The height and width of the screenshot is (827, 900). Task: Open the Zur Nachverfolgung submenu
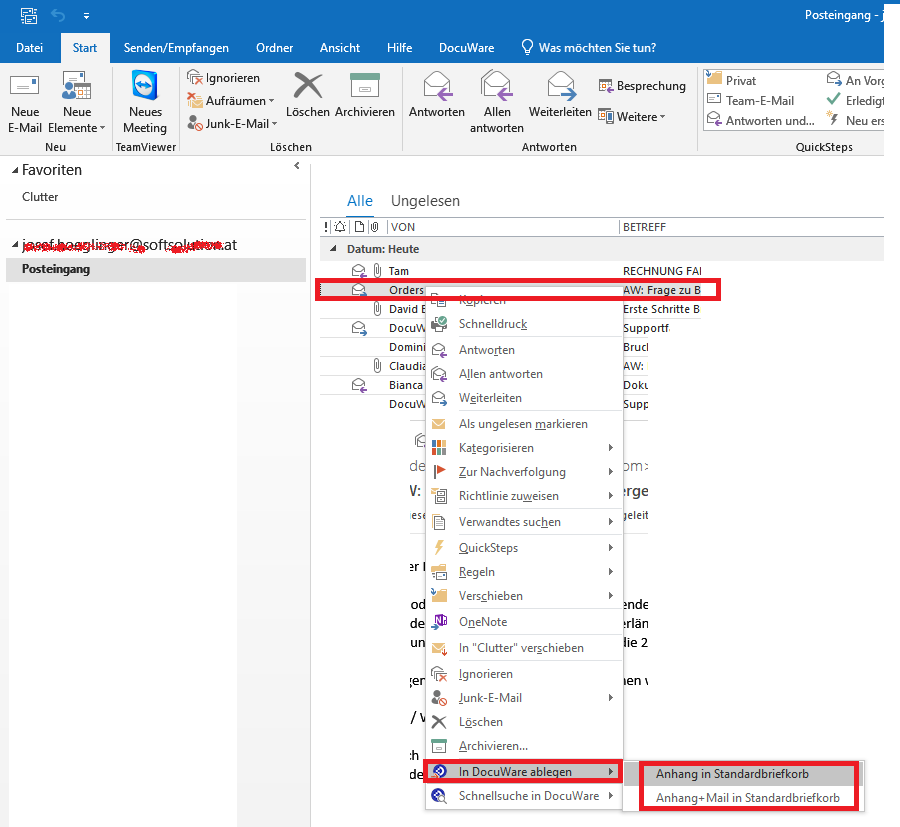524,472
